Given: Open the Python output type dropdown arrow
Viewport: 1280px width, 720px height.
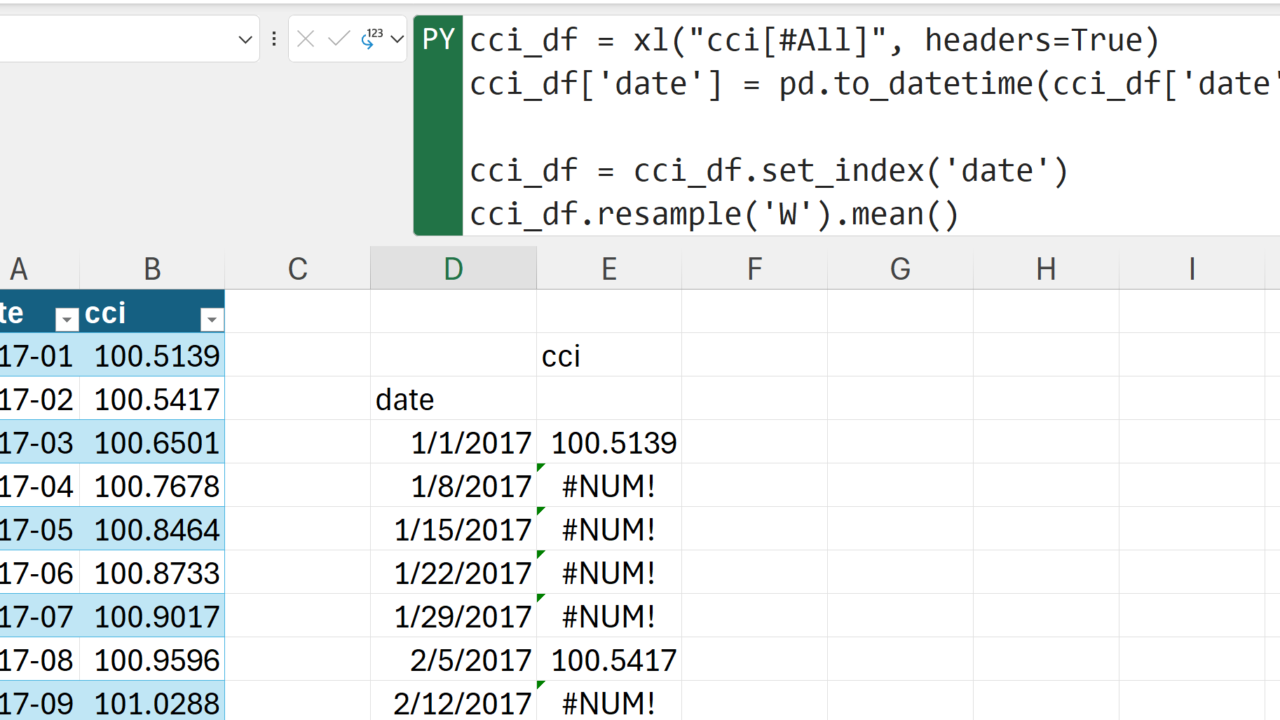Looking at the screenshot, I should coord(397,39).
